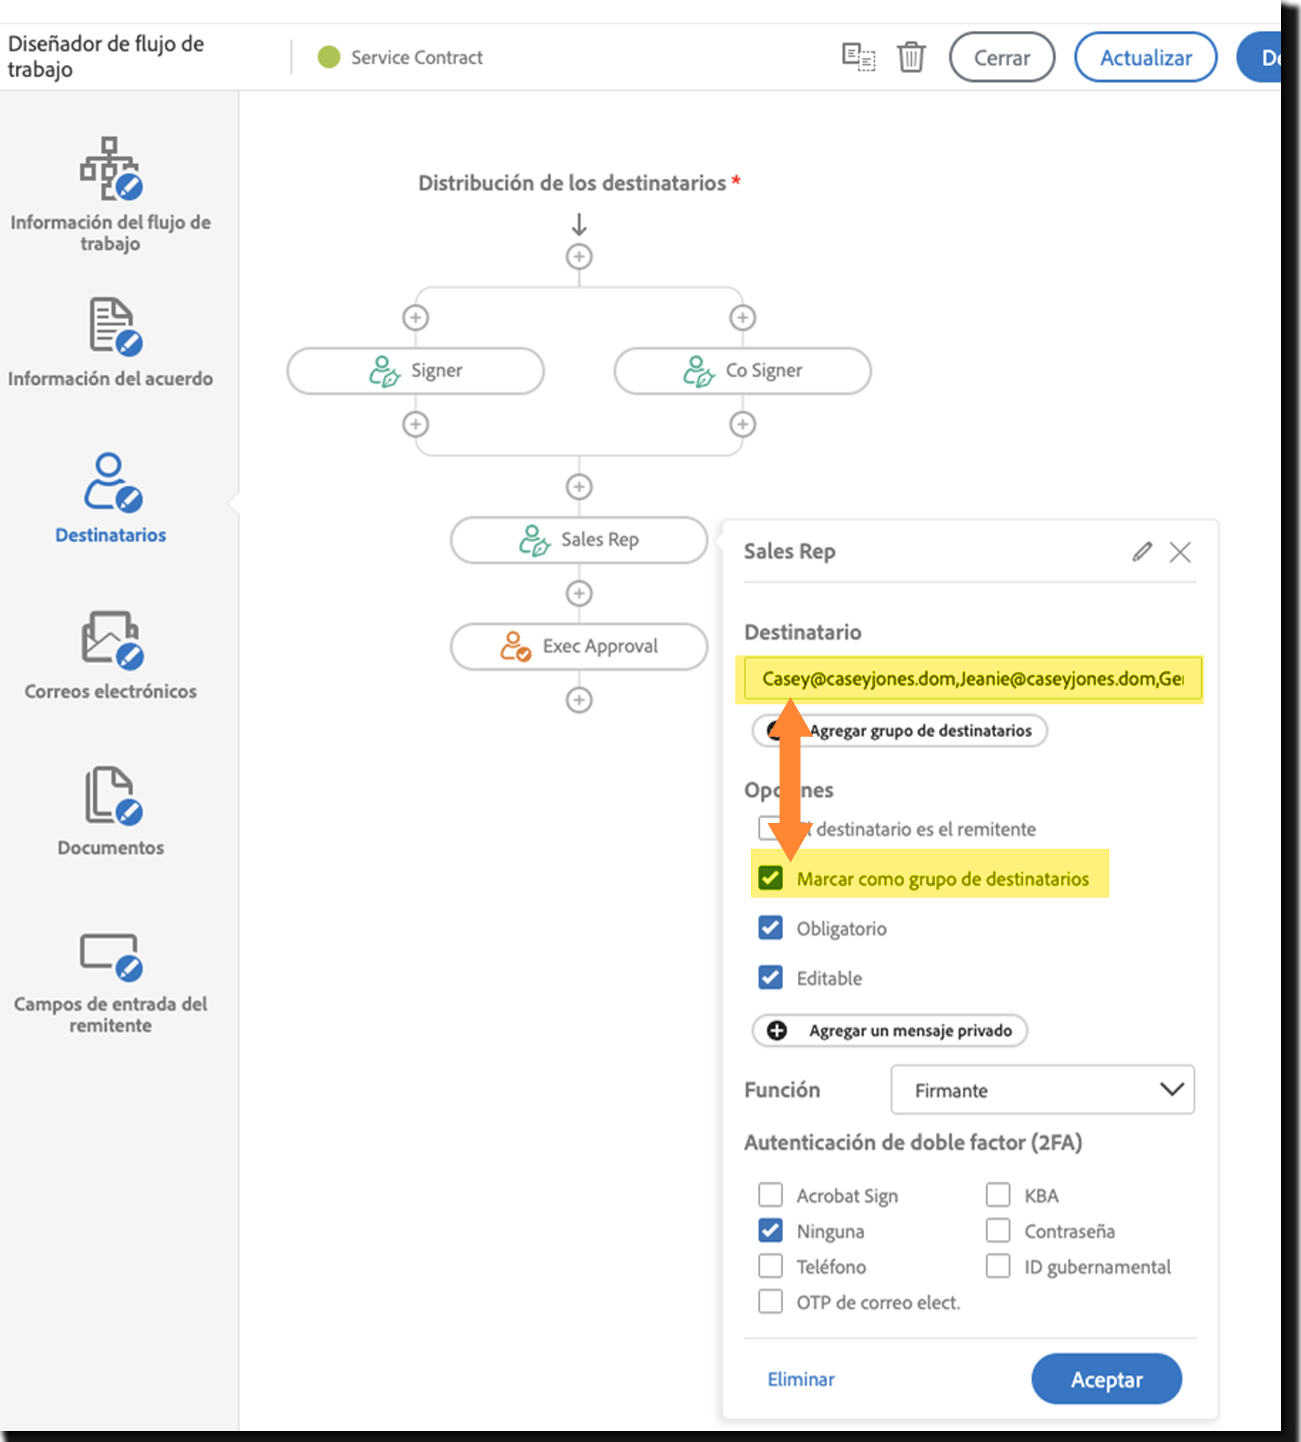Screen dimensions: 1301x1442
Task: Enable KBA authentication checkbox
Action: pos(998,1194)
